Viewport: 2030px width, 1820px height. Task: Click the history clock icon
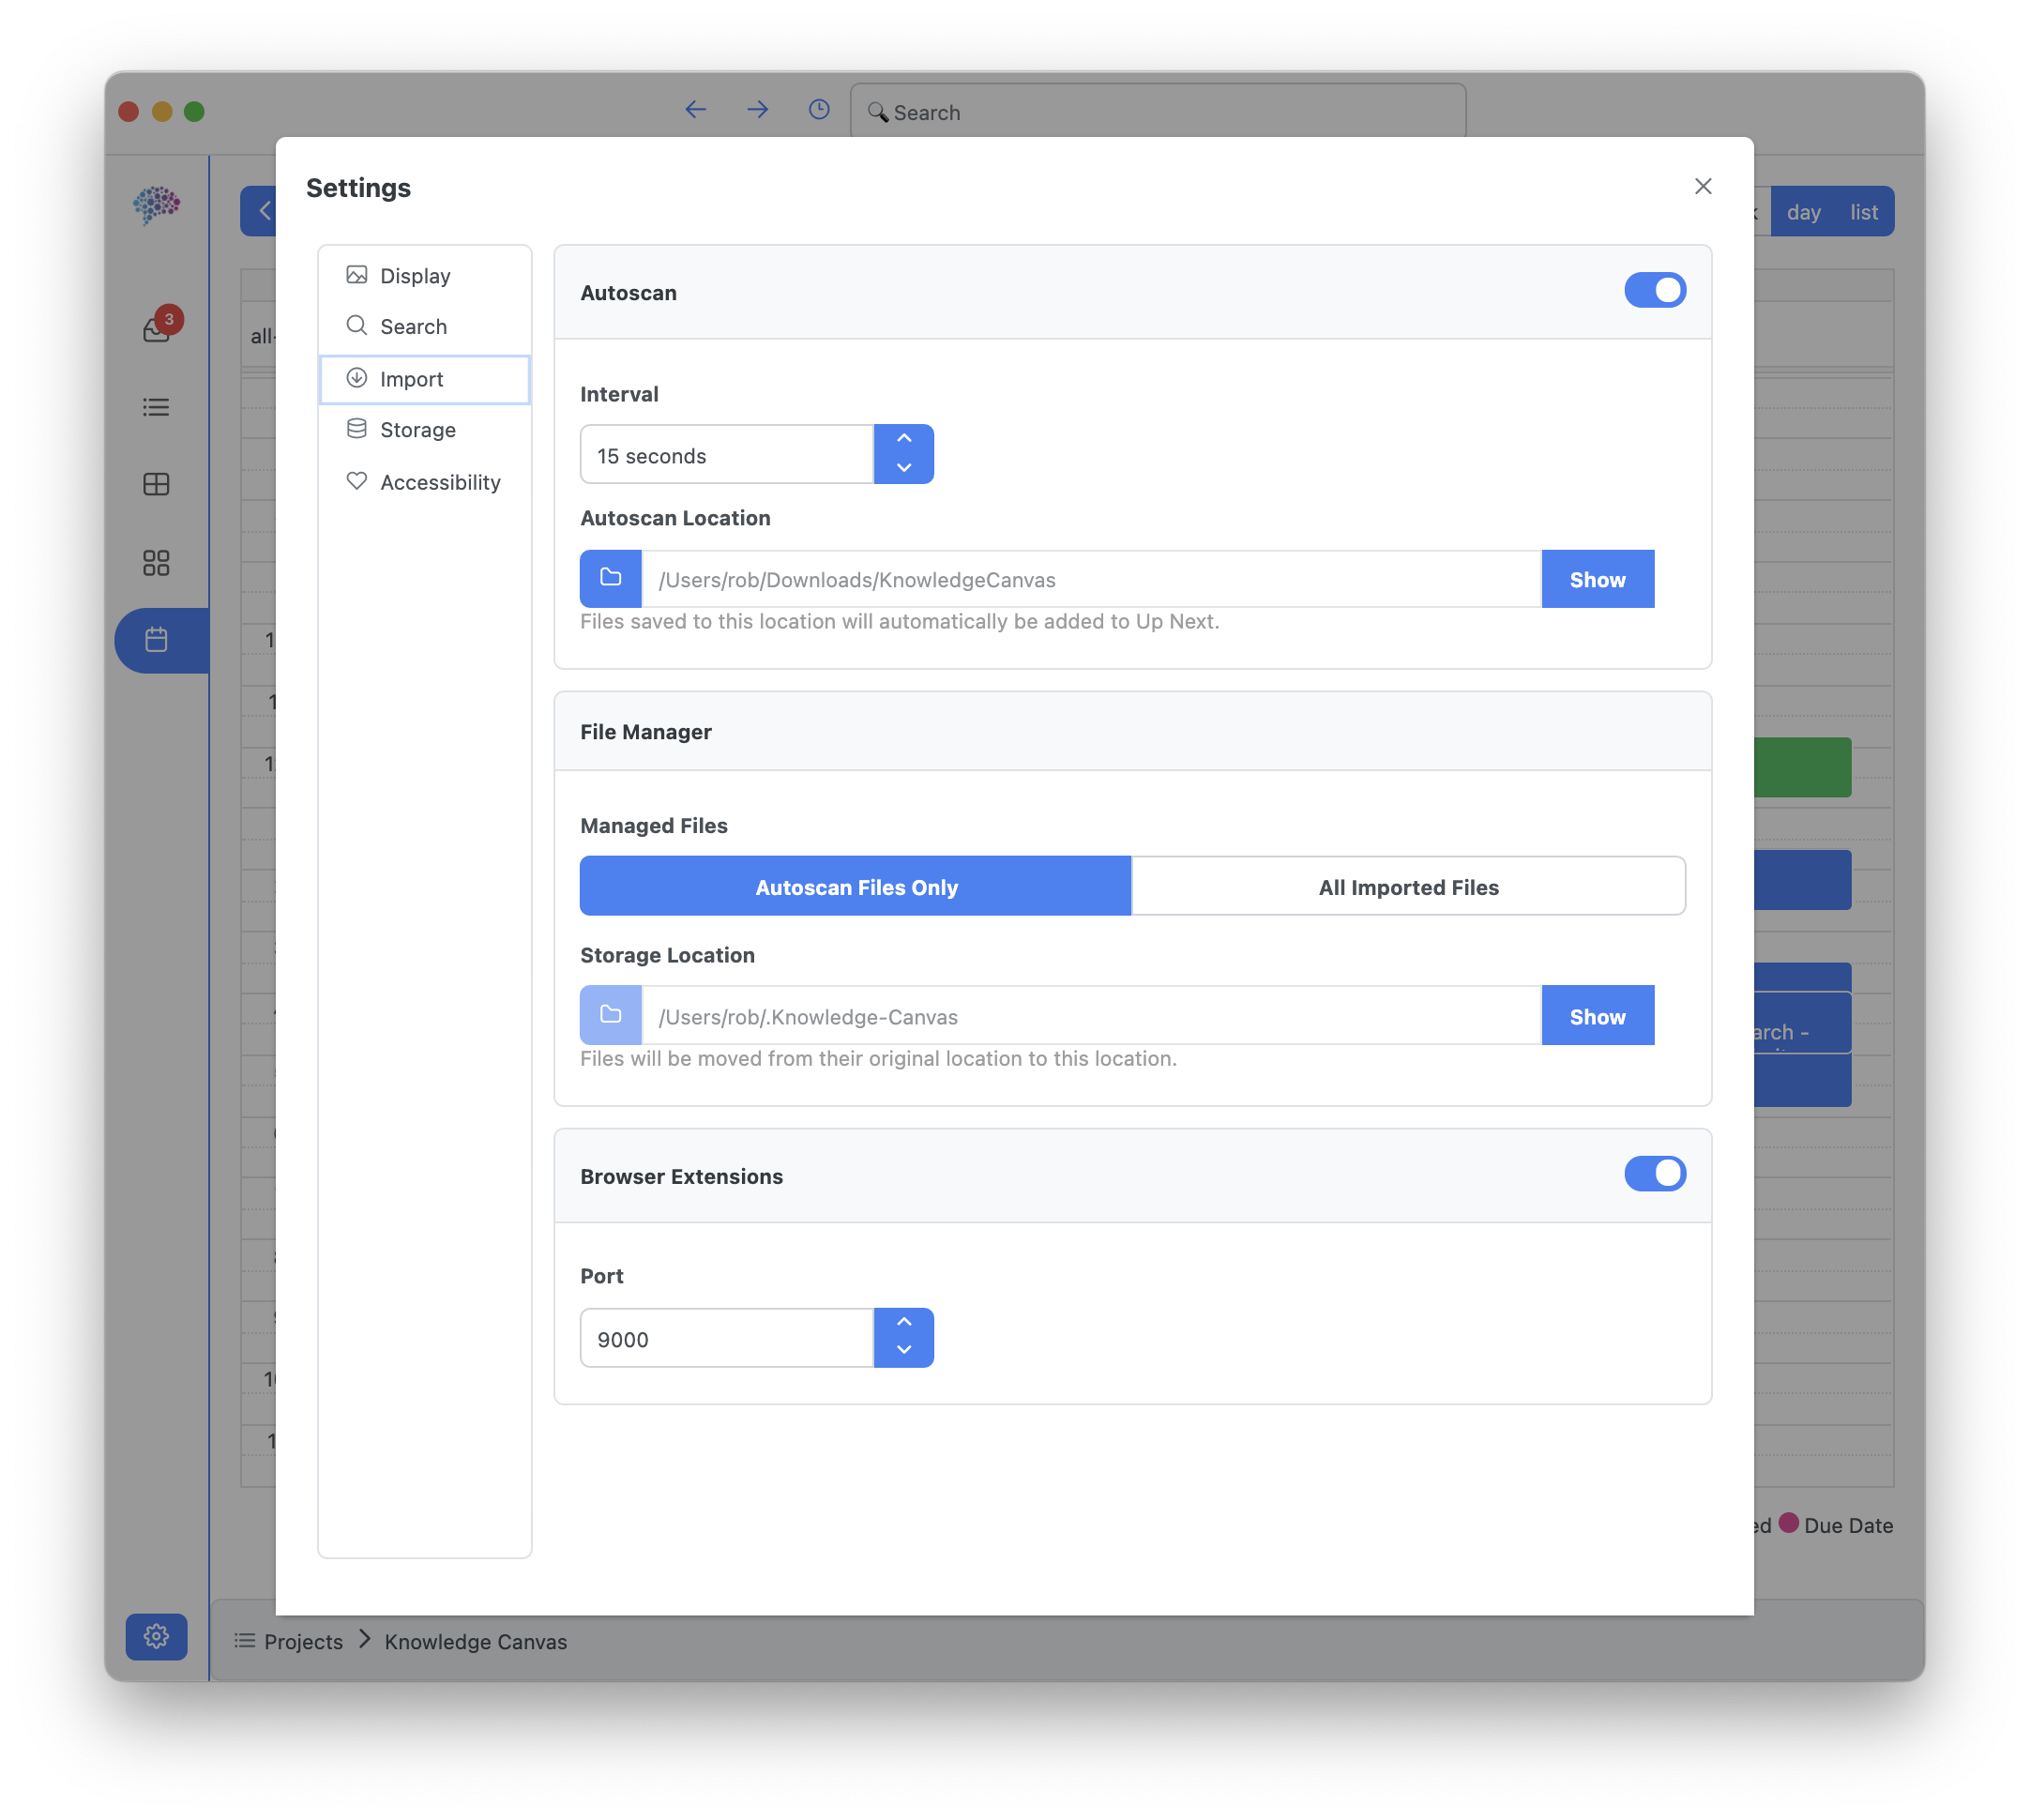[x=819, y=110]
